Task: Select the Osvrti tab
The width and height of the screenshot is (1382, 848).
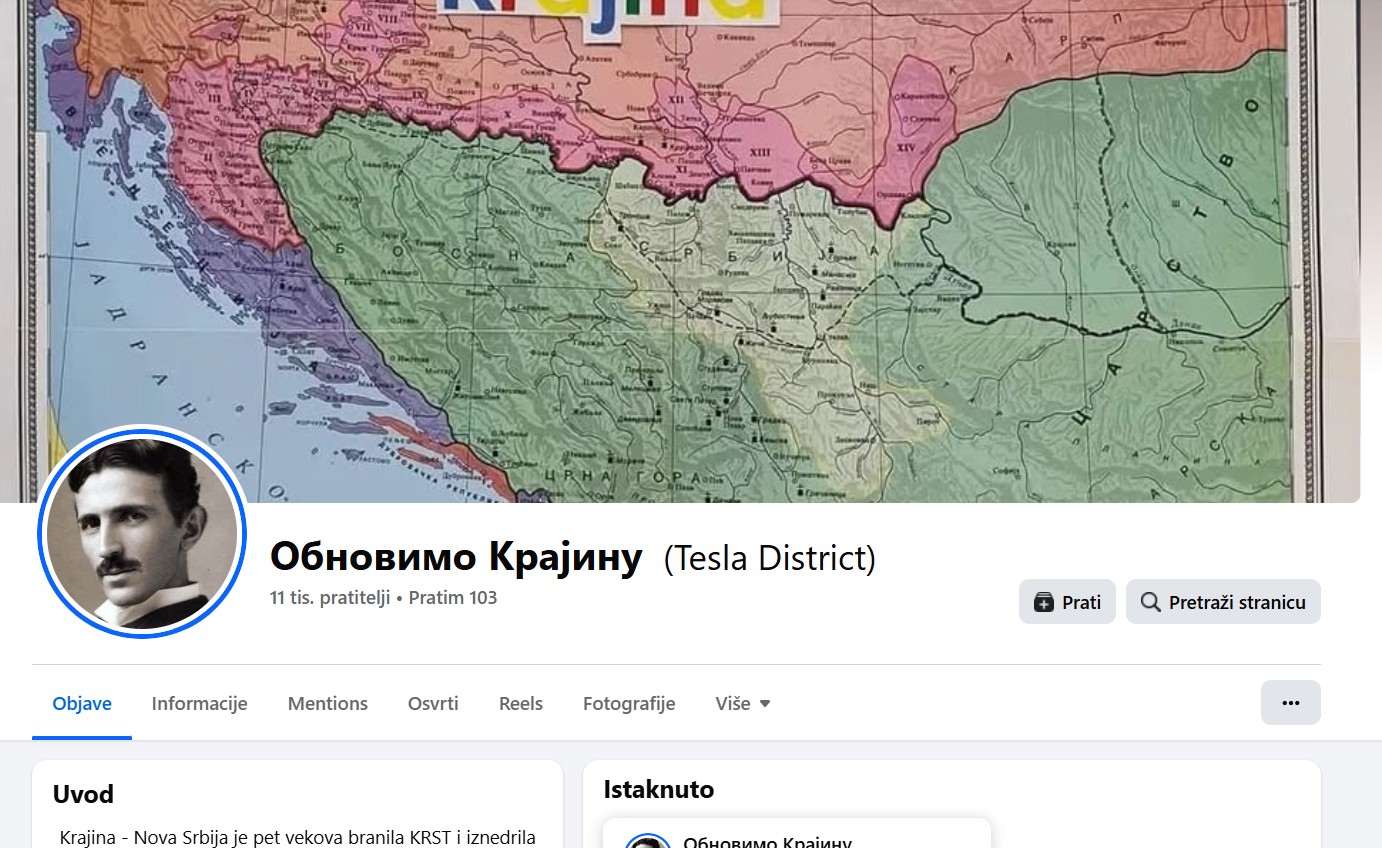Action: (433, 704)
